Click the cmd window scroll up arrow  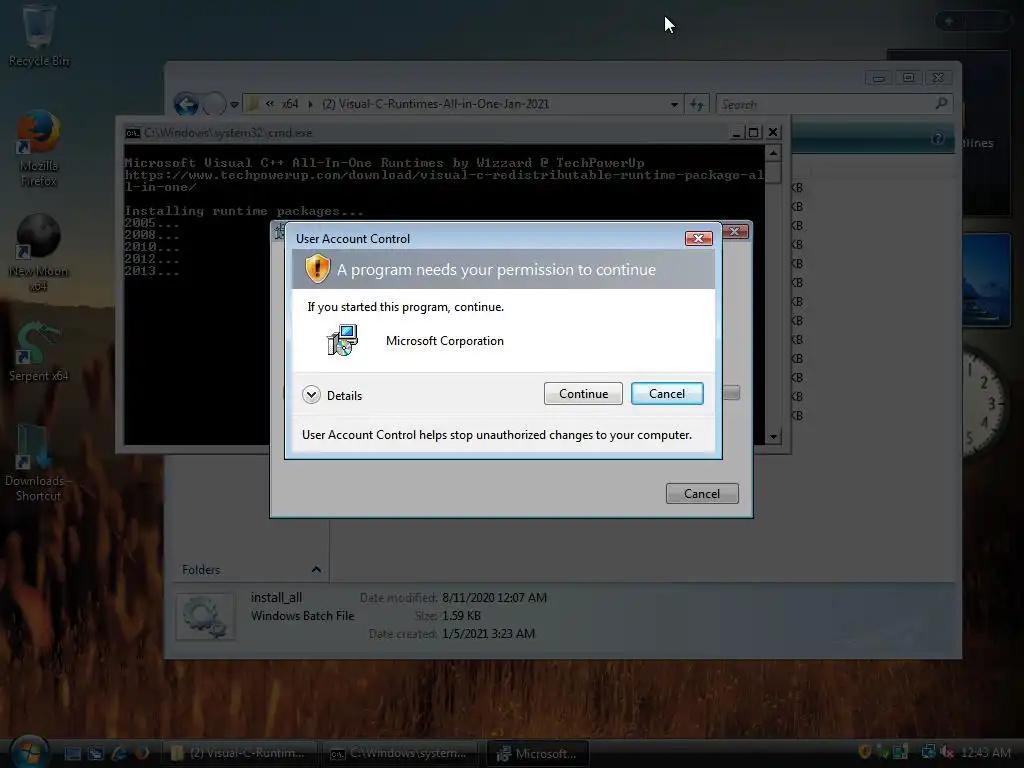(x=773, y=153)
